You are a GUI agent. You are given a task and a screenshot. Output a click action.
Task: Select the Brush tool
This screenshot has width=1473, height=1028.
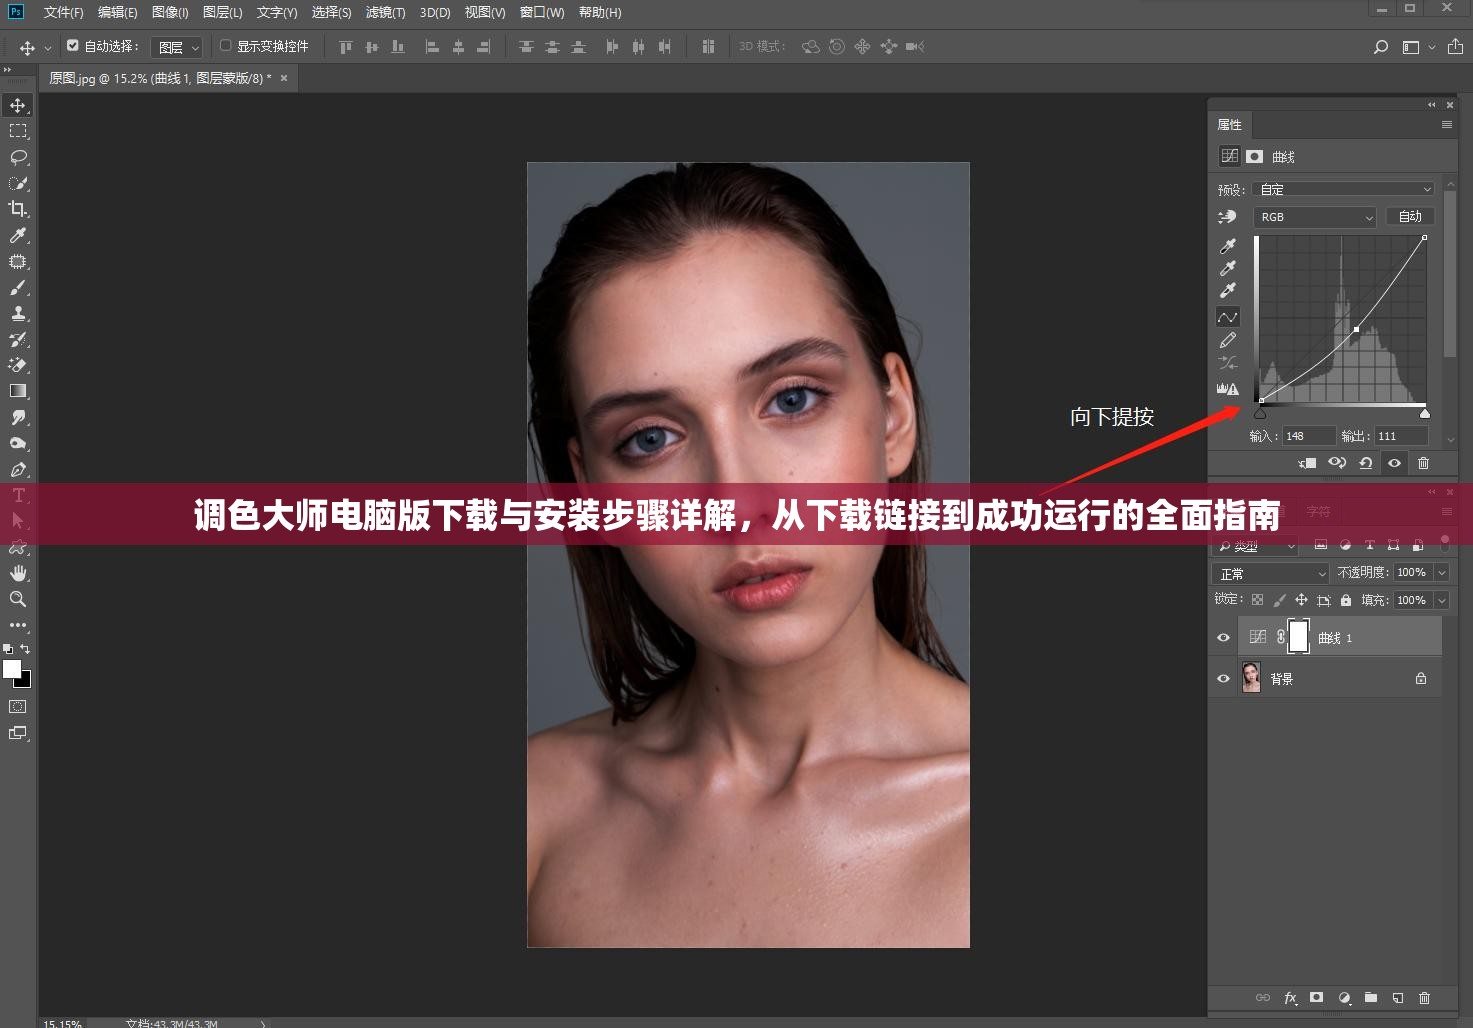18,288
